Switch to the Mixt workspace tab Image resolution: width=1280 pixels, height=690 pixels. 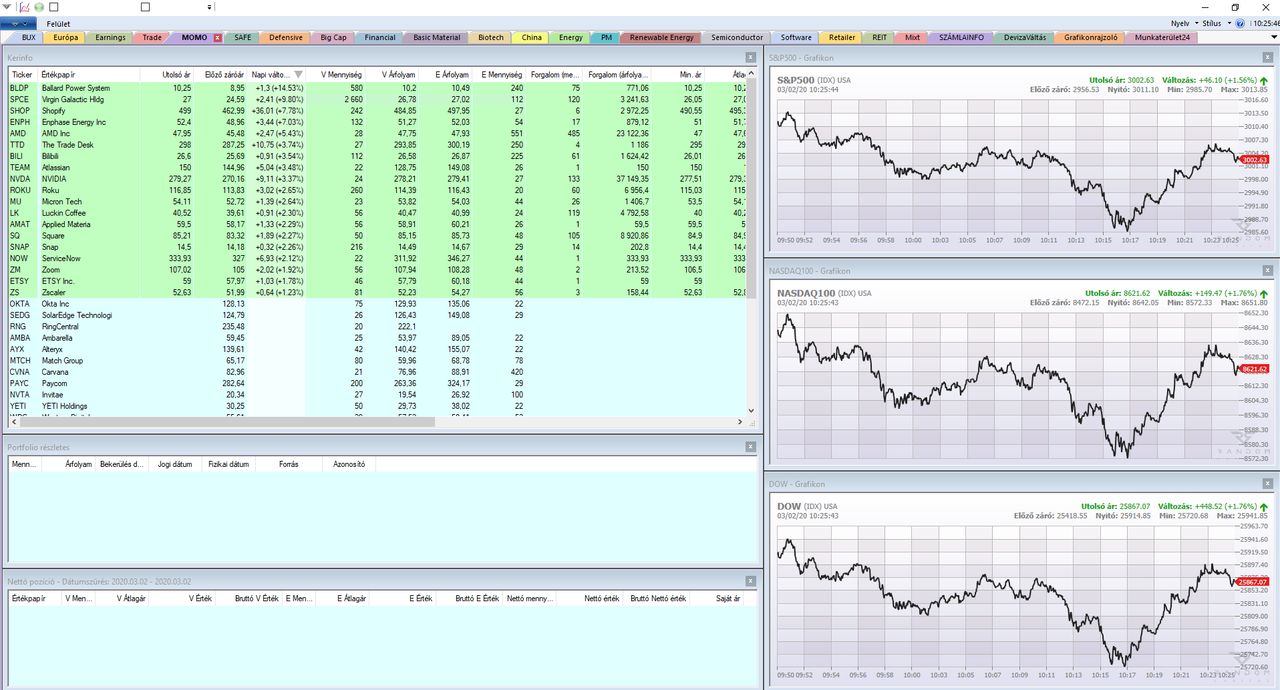(912, 38)
